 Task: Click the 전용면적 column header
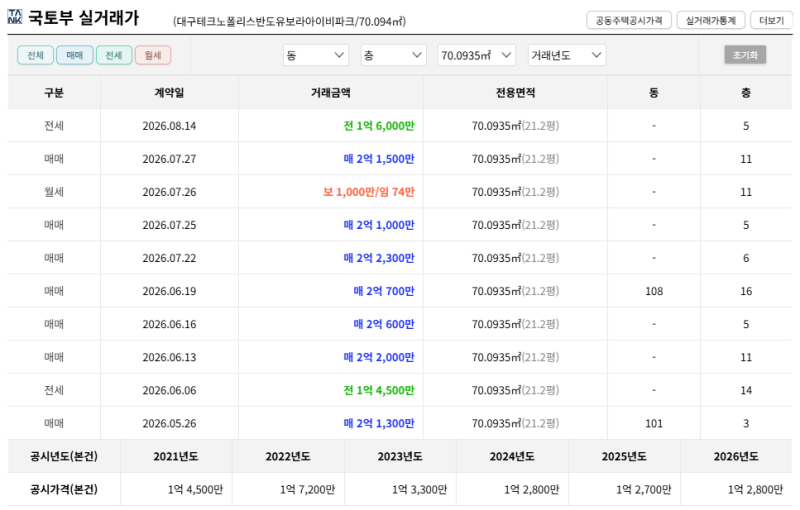click(515, 93)
